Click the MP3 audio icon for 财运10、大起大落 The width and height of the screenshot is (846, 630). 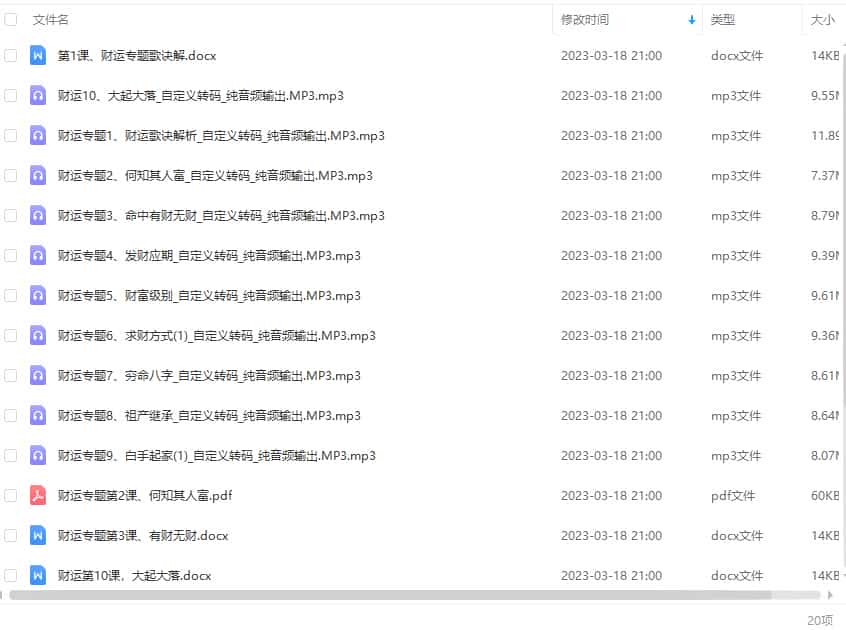(38, 95)
